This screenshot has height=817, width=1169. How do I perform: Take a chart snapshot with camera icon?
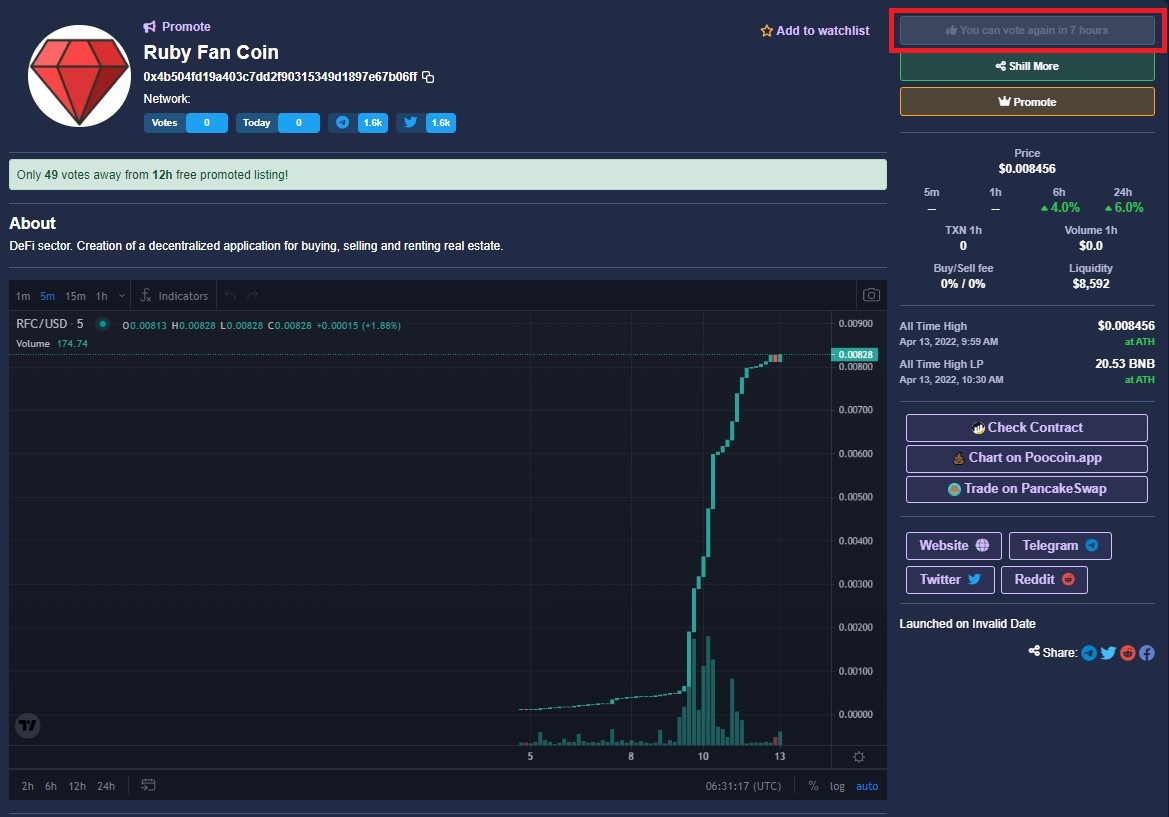pos(871,295)
